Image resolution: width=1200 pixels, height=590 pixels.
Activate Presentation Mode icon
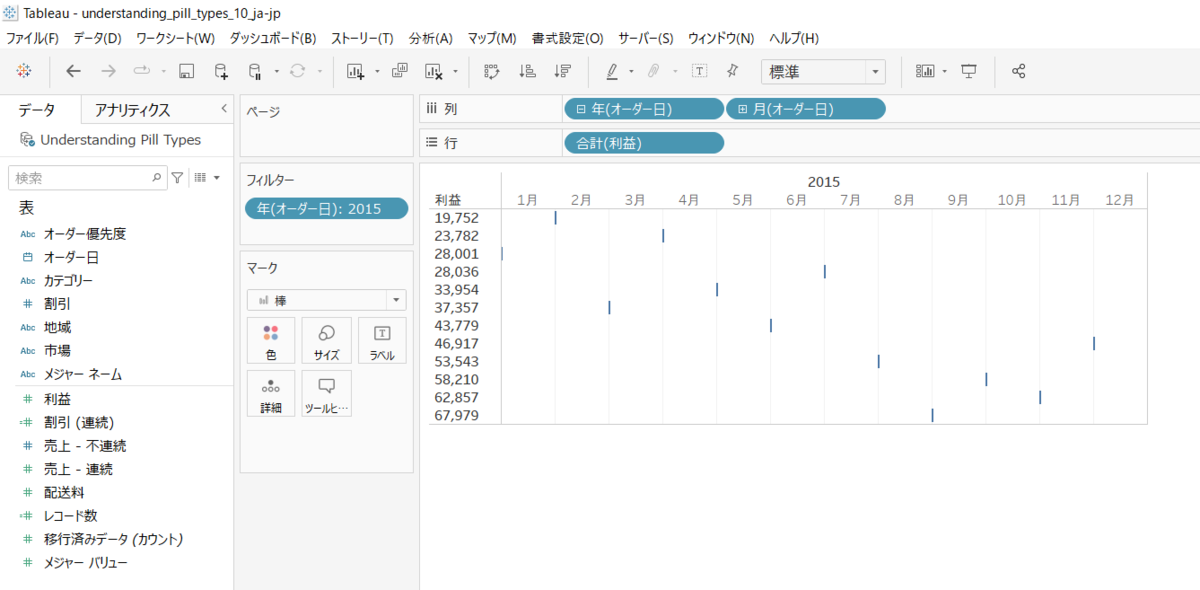[x=970, y=71]
